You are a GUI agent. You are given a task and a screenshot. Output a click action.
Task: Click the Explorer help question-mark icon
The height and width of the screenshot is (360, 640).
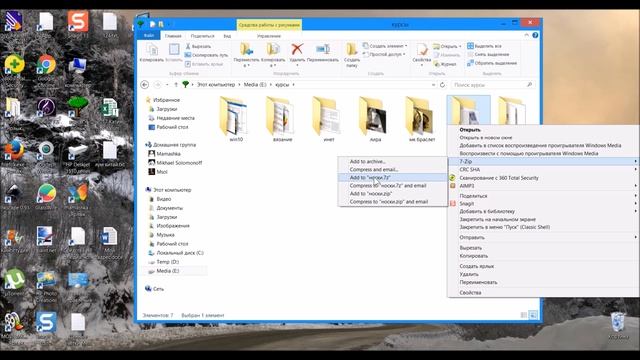535,36
